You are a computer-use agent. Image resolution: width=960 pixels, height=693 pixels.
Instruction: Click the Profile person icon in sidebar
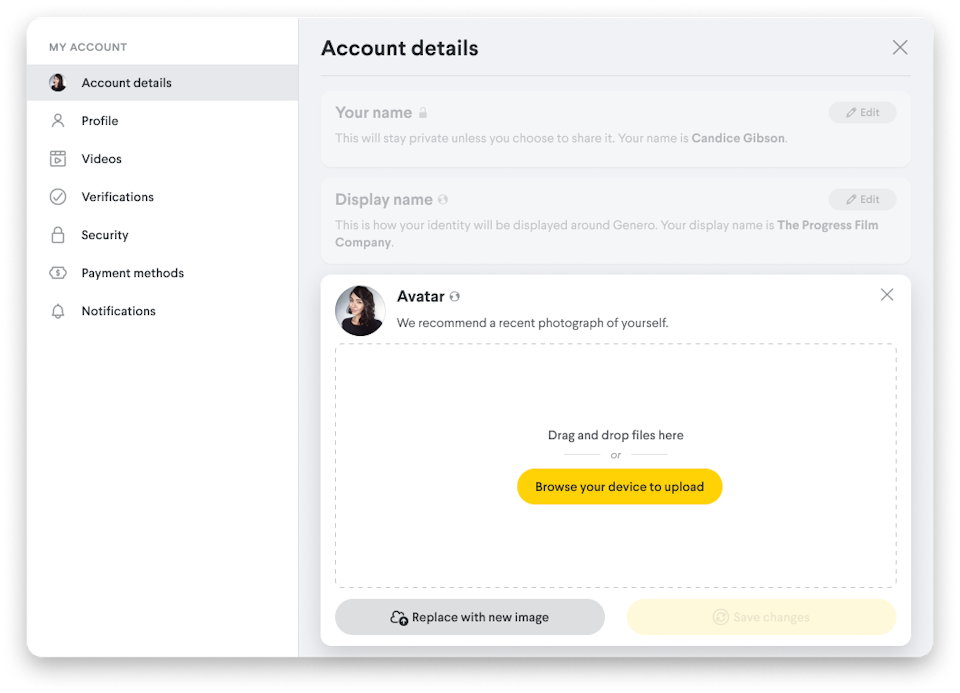[58, 121]
